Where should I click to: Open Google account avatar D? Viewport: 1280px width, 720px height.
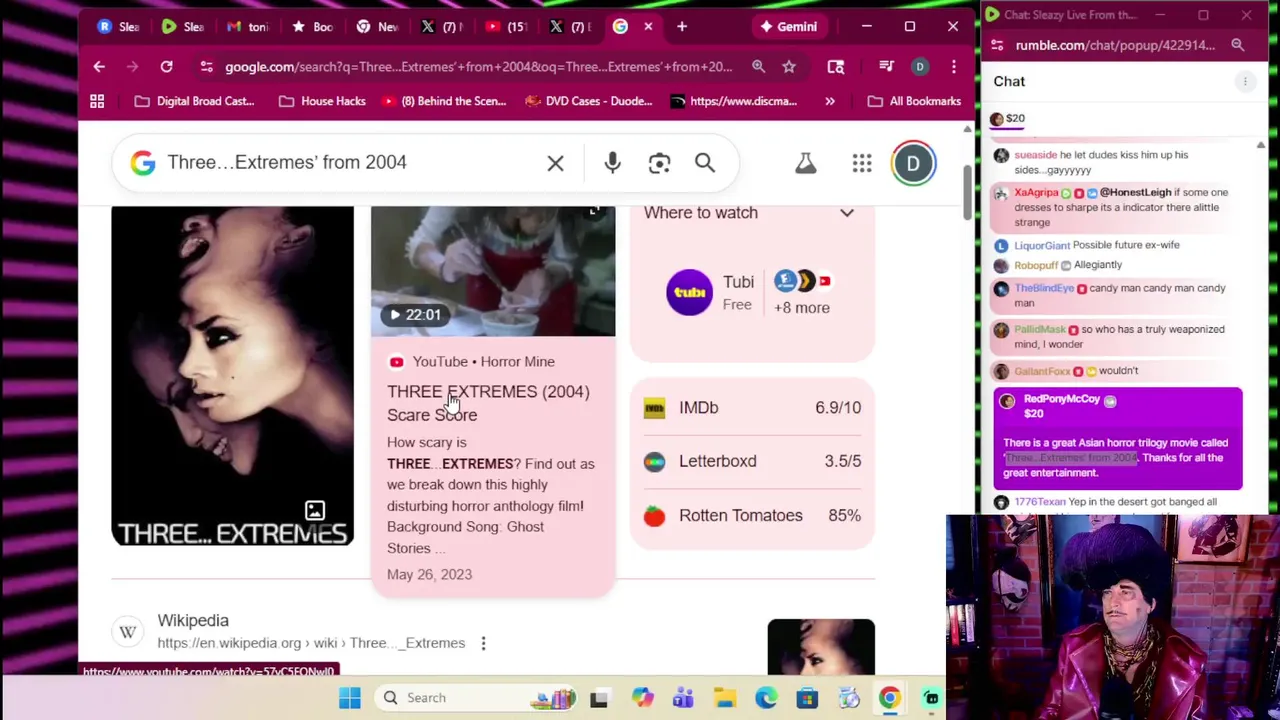click(x=913, y=163)
